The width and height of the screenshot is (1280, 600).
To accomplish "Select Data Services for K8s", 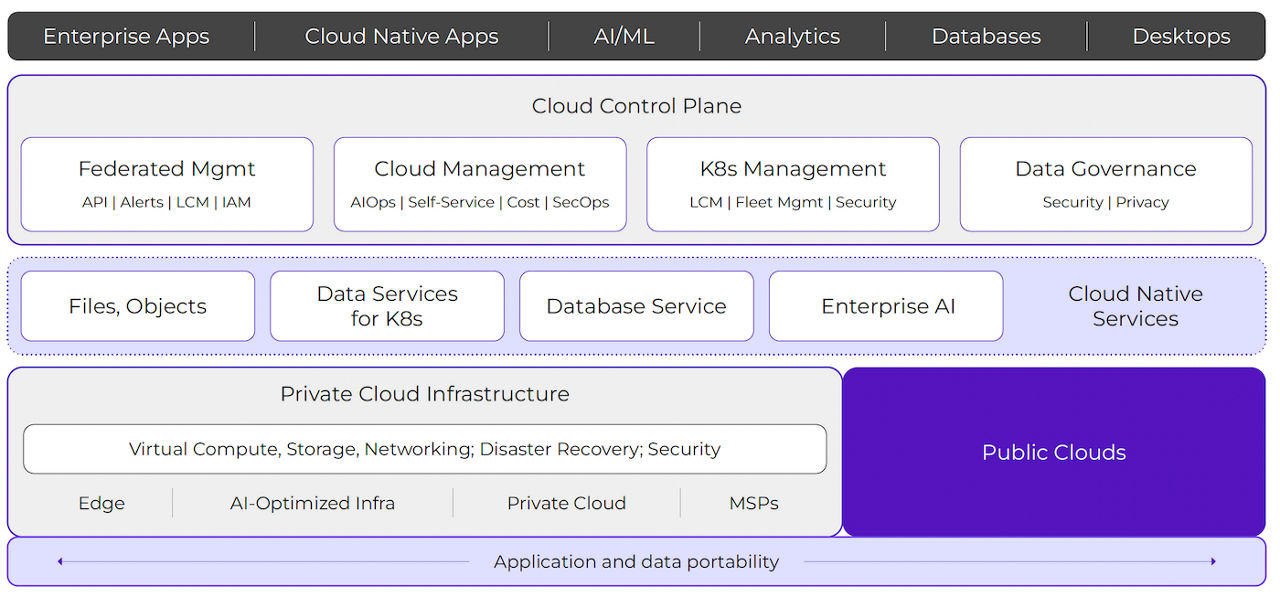I will pyautogui.click(x=387, y=306).
